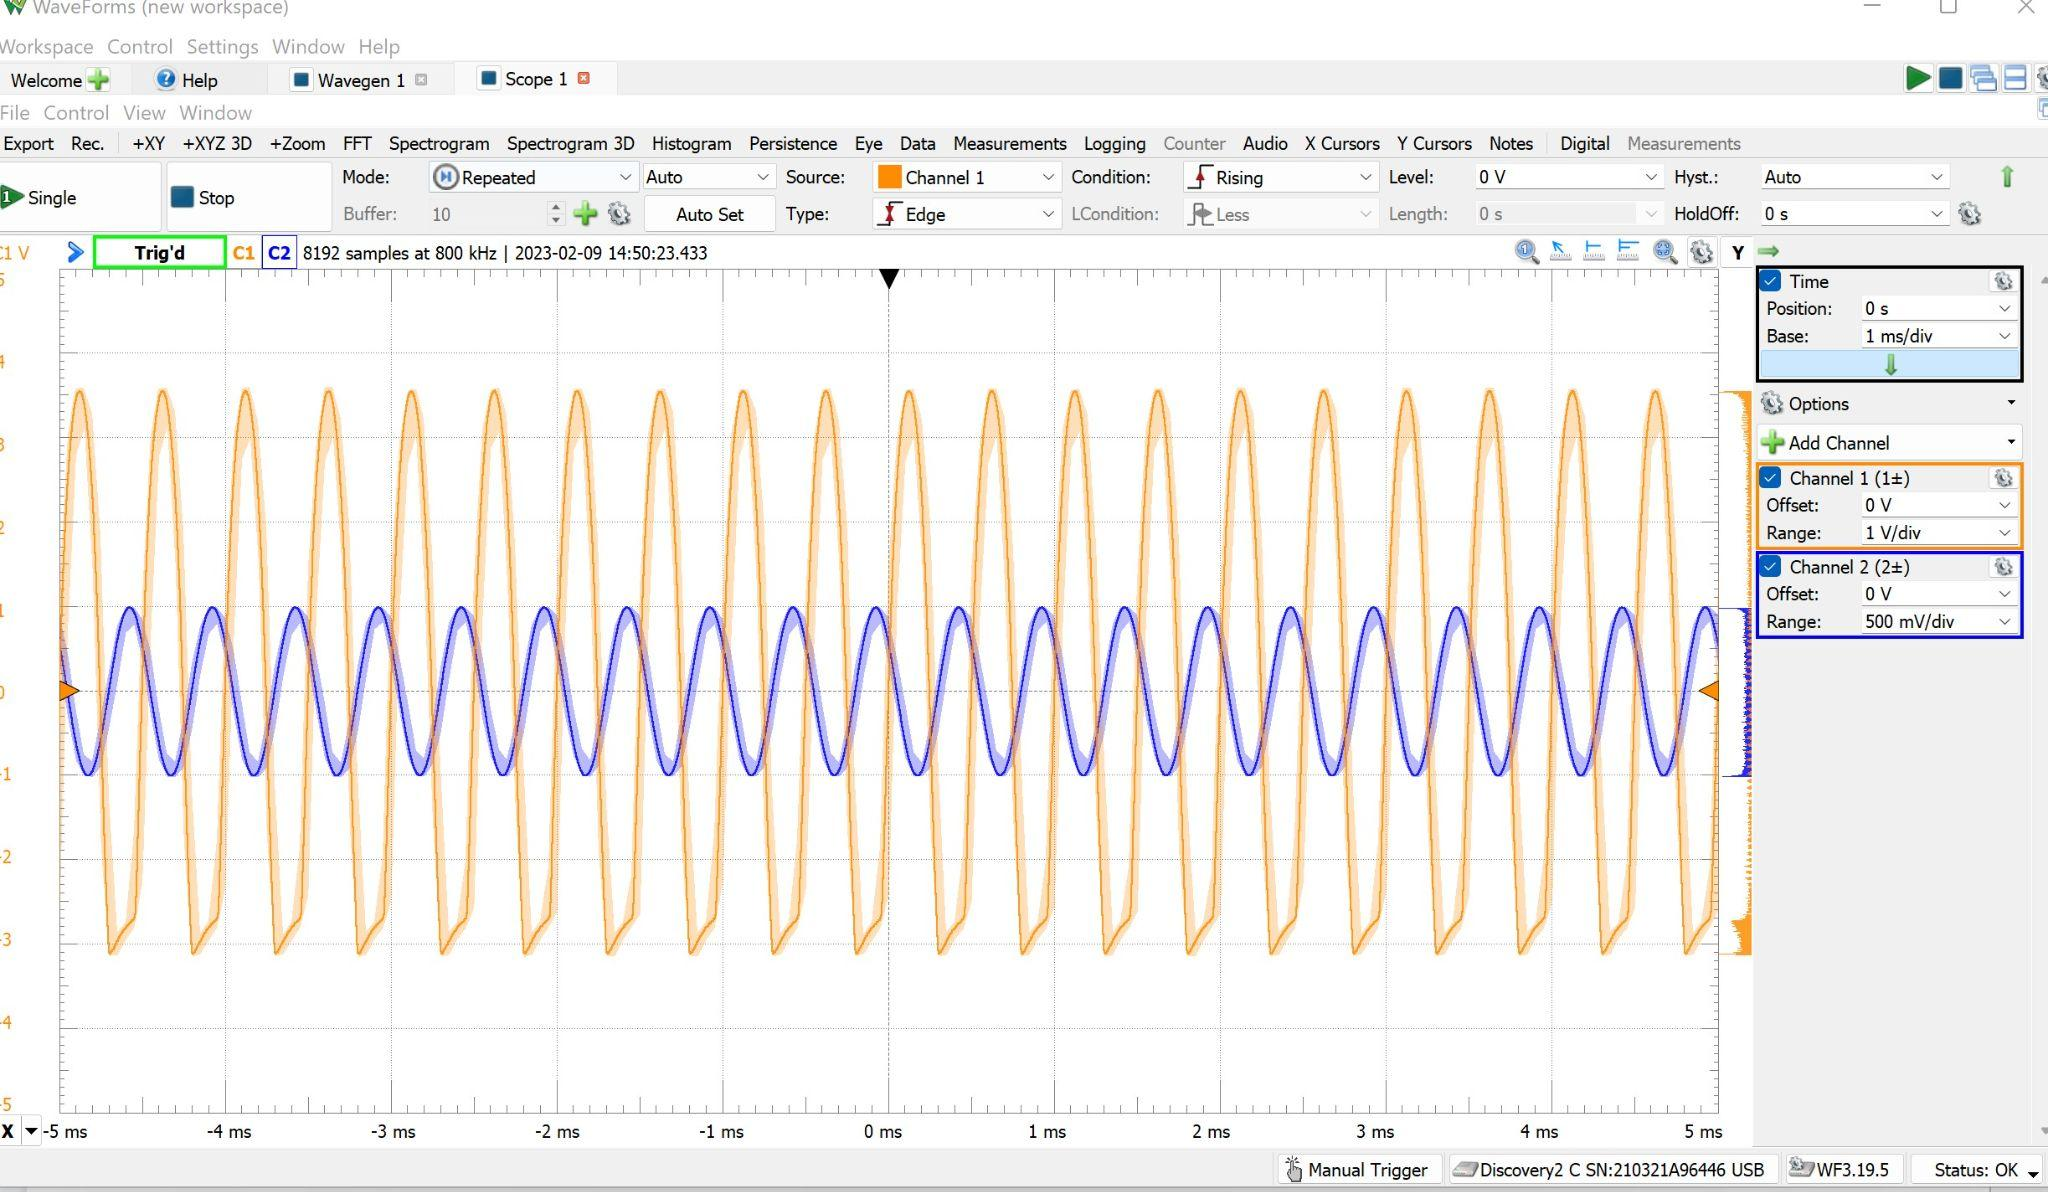This screenshot has width=2048, height=1192.
Task: Click the Auto Set button
Action: tap(709, 214)
